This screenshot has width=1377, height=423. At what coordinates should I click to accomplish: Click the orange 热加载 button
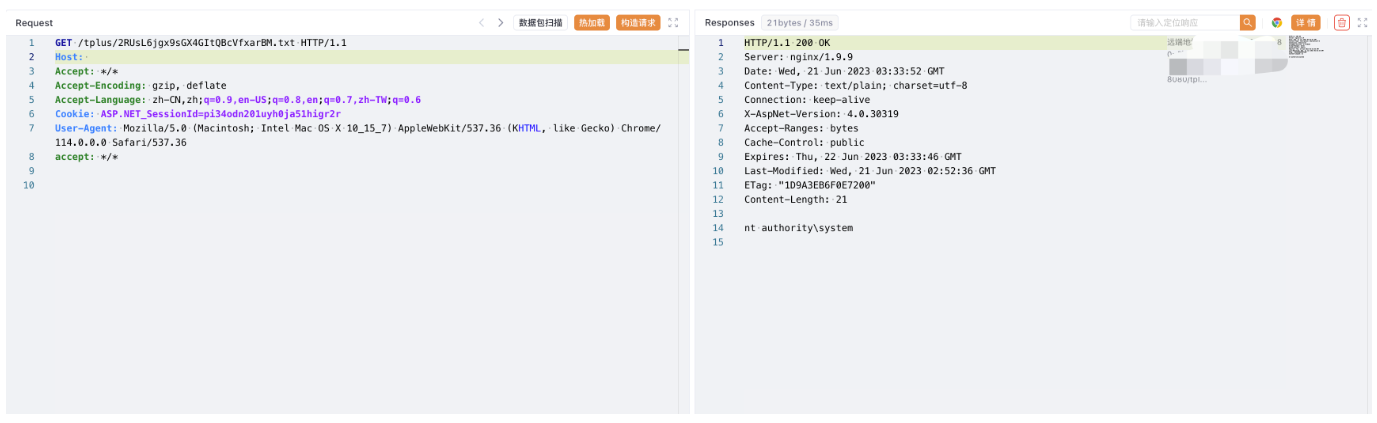pyautogui.click(x=591, y=23)
